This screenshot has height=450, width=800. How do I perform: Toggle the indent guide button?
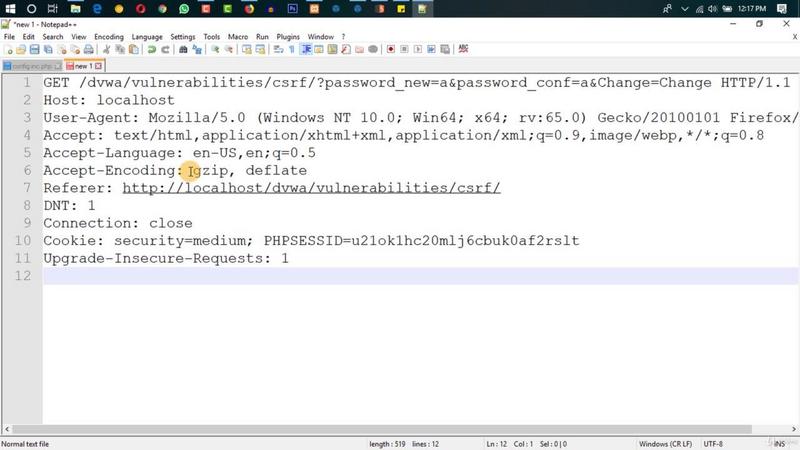point(306,49)
